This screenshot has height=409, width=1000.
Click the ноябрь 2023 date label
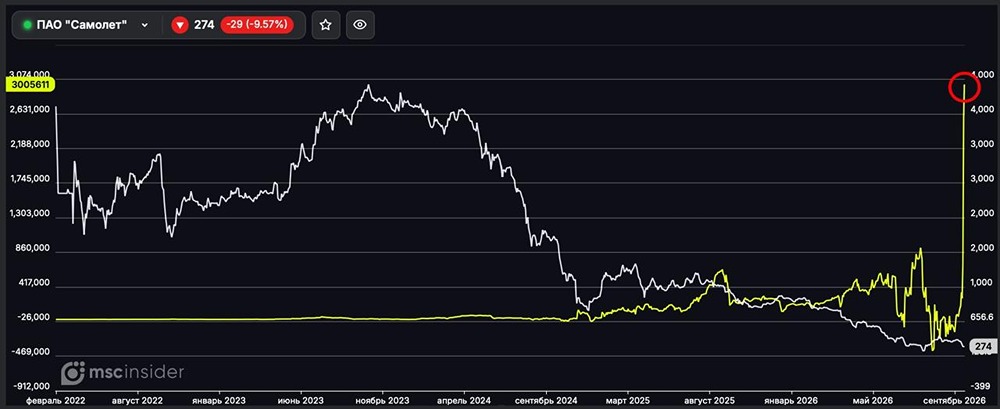pyautogui.click(x=383, y=403)
